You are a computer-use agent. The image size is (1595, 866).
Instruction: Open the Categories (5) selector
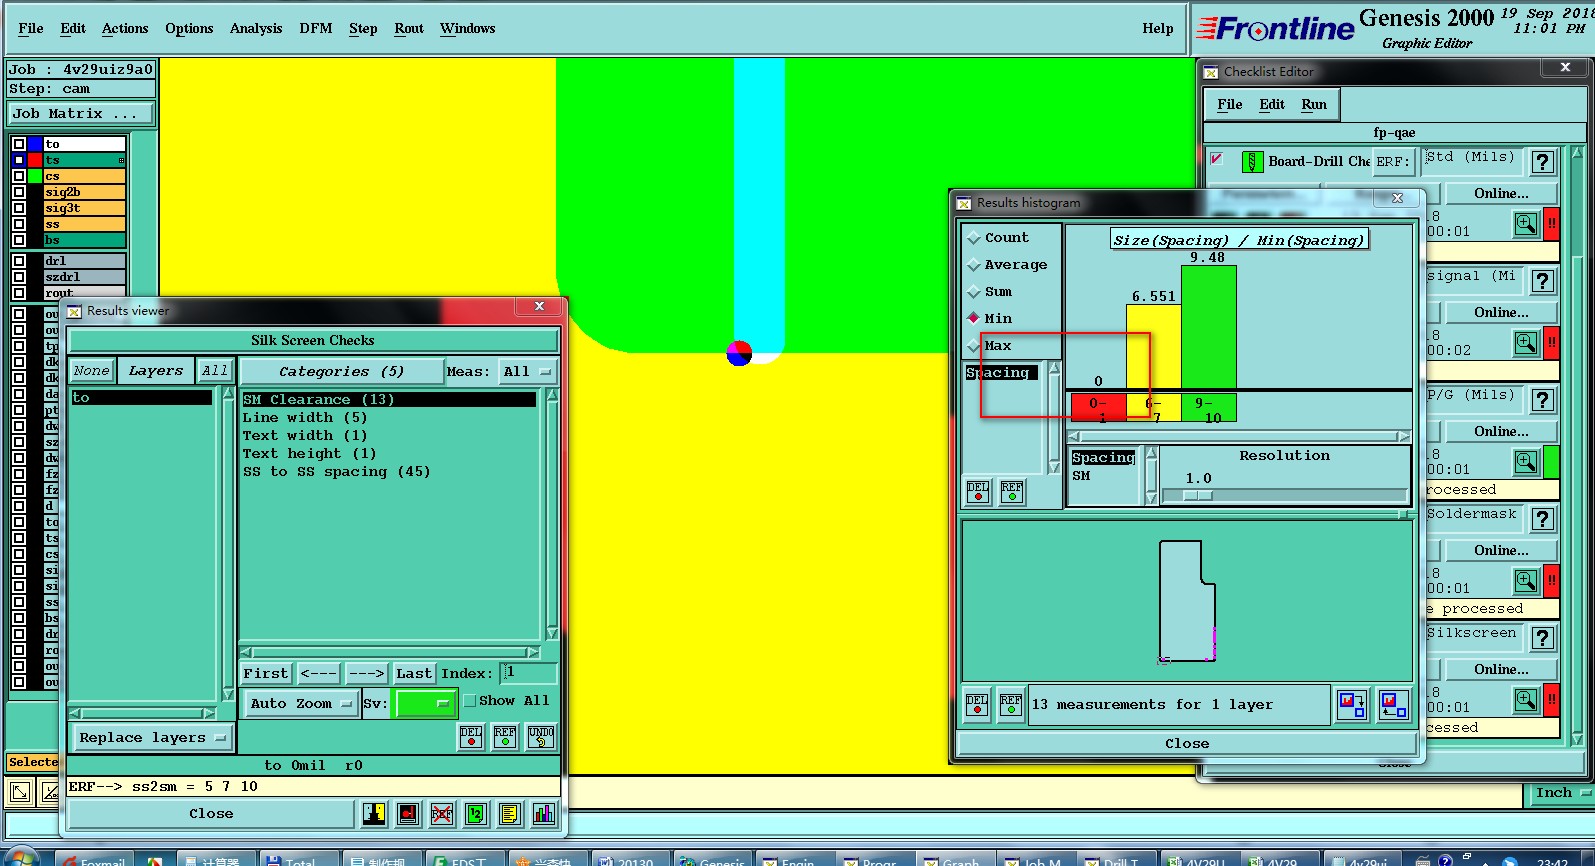tap(341, 372)
